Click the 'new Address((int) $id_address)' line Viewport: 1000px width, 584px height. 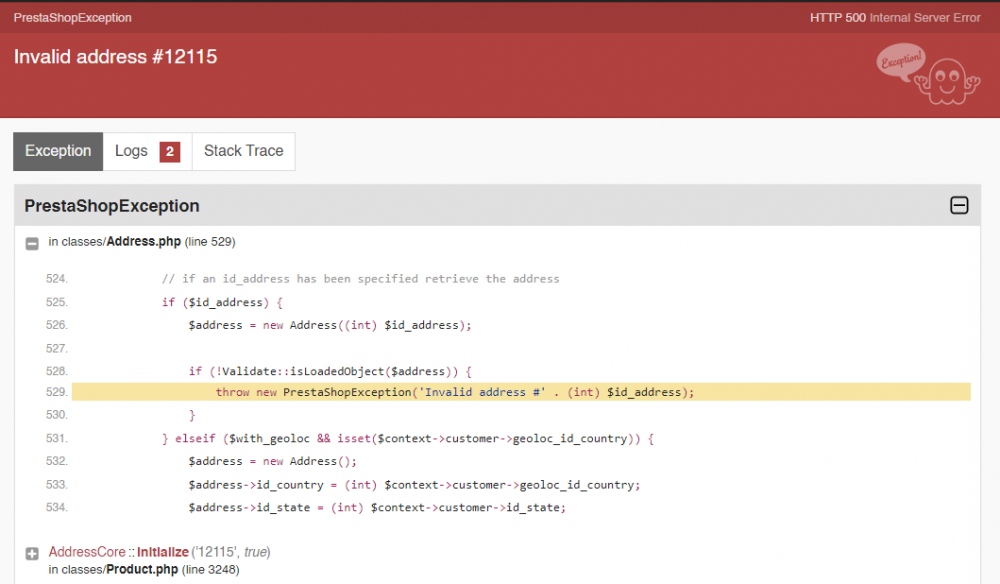point(330,325)
